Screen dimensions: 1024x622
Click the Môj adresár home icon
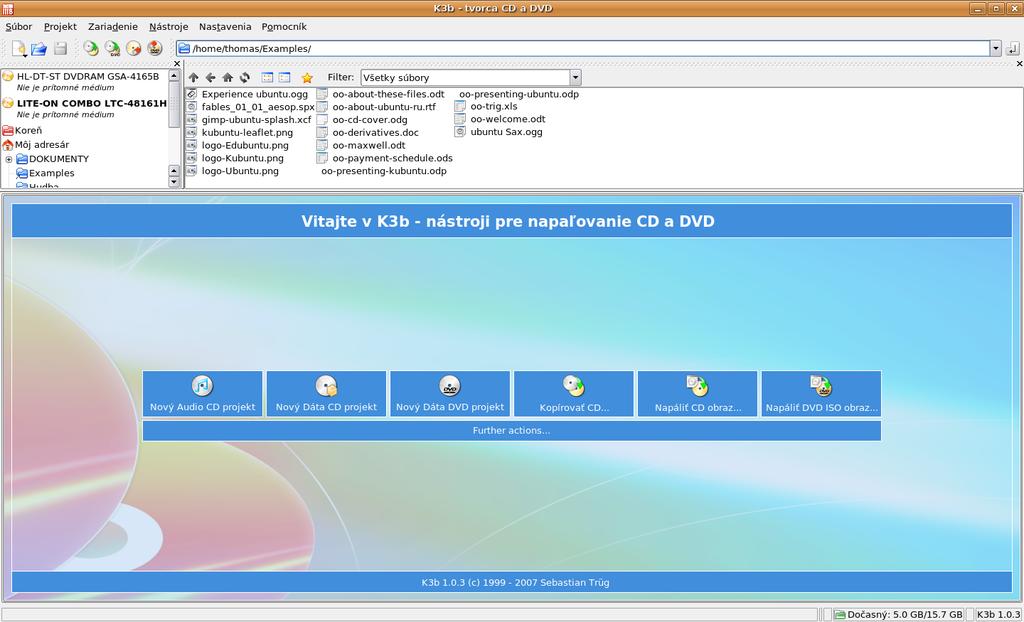click(x=8, y=144)
